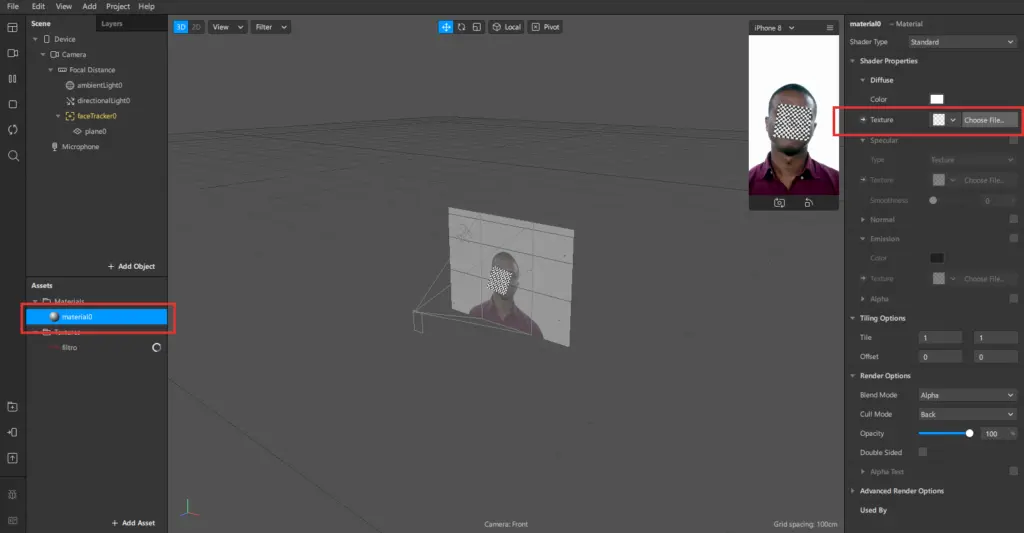Select faceTracker0 in the scene tree

point(98,116)
